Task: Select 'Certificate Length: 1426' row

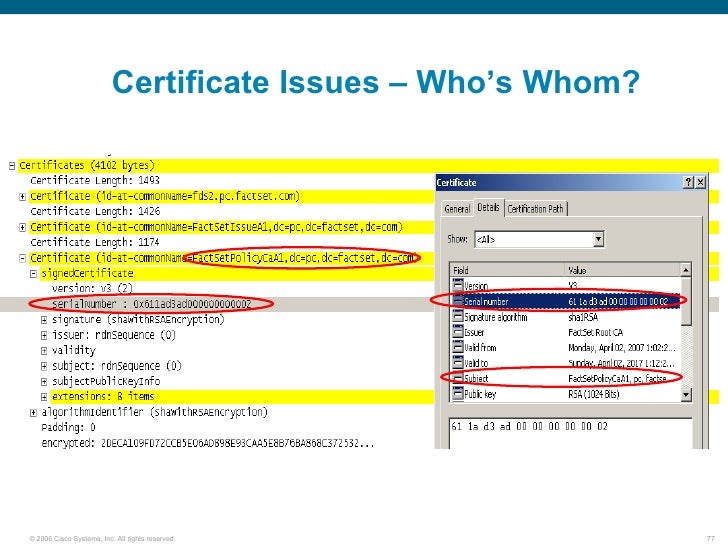Action: (95, 211)
